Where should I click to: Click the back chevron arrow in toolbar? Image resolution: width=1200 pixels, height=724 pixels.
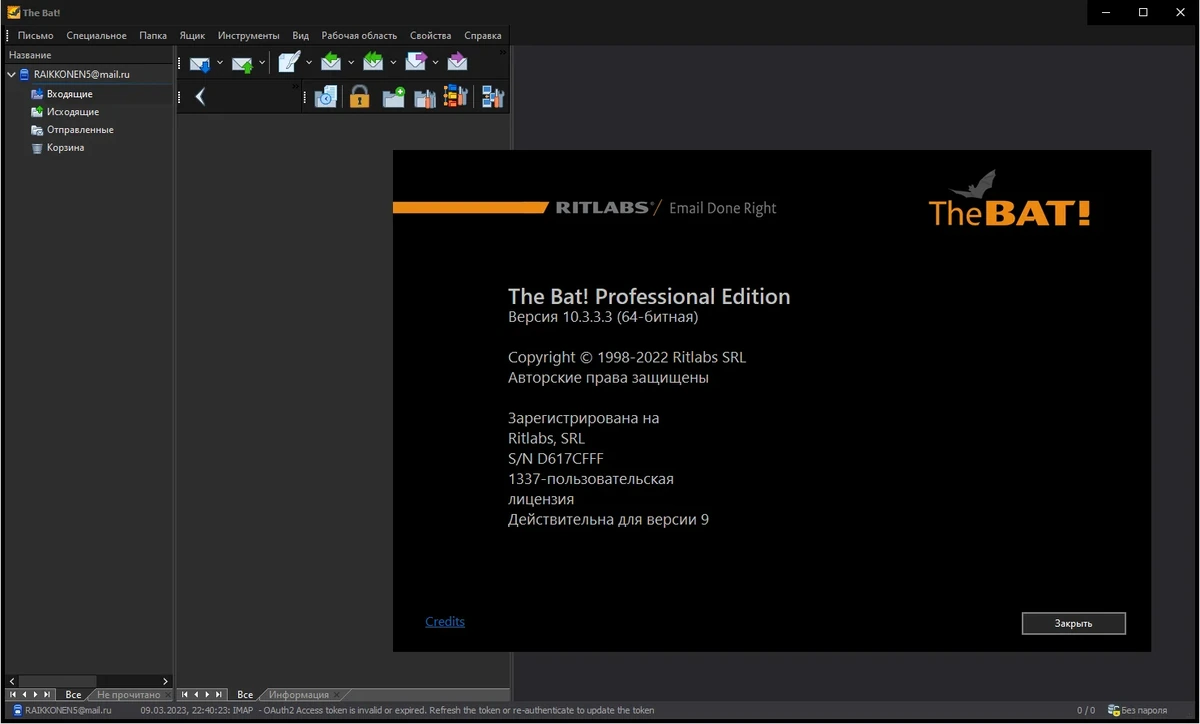click(x=200, y=97)
